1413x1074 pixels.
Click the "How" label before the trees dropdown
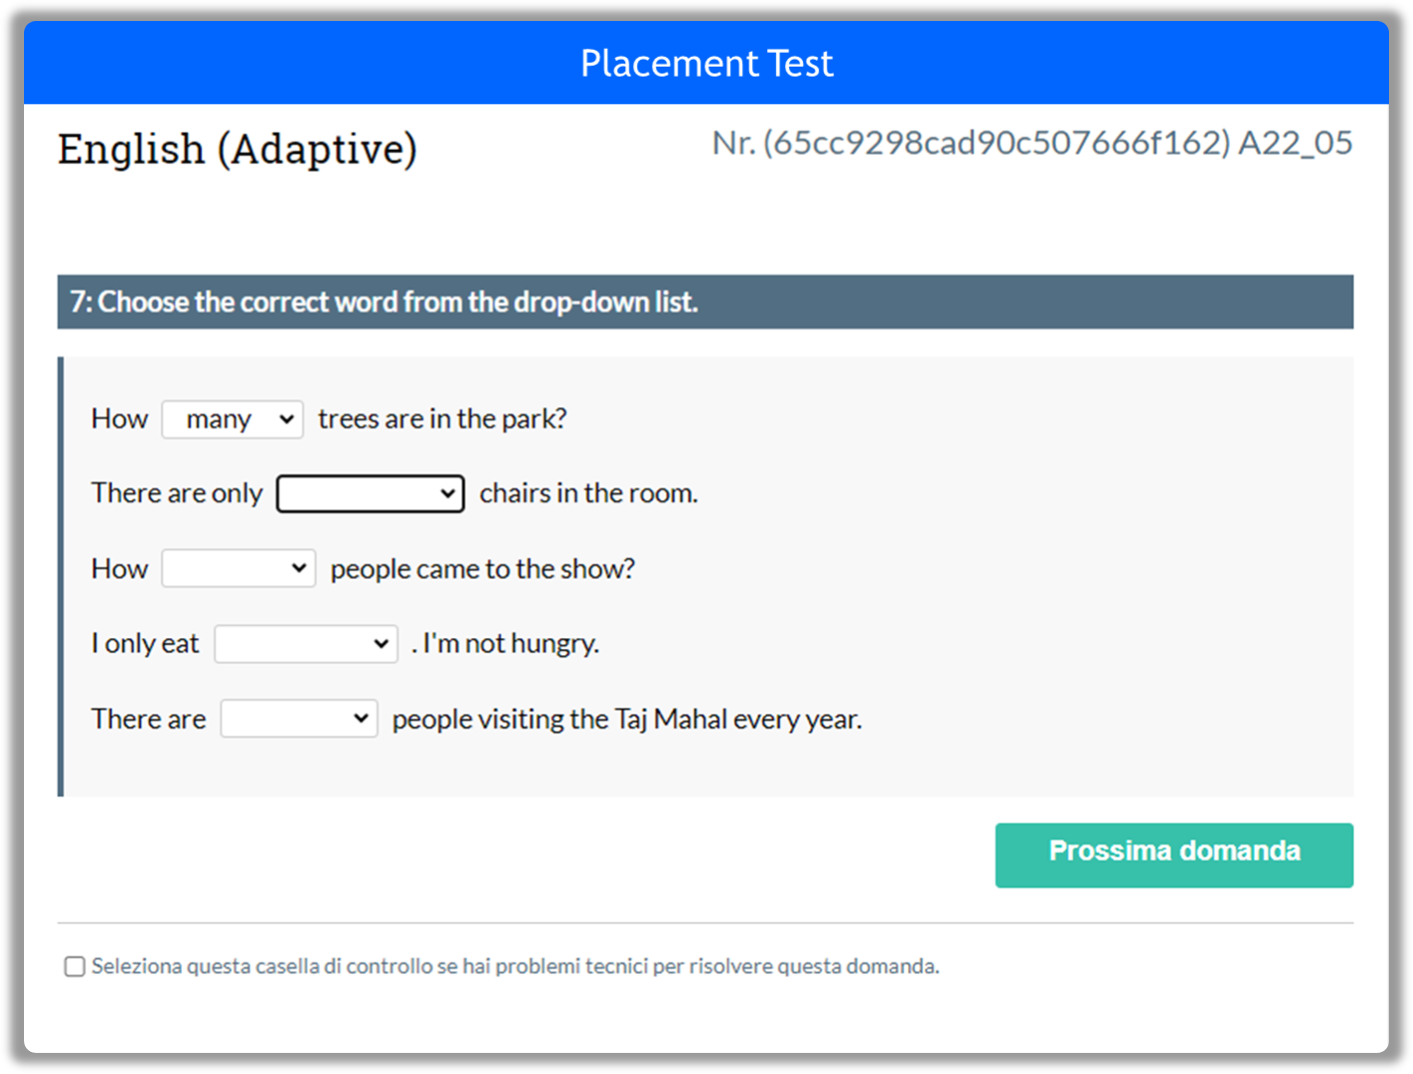(119, 419)
